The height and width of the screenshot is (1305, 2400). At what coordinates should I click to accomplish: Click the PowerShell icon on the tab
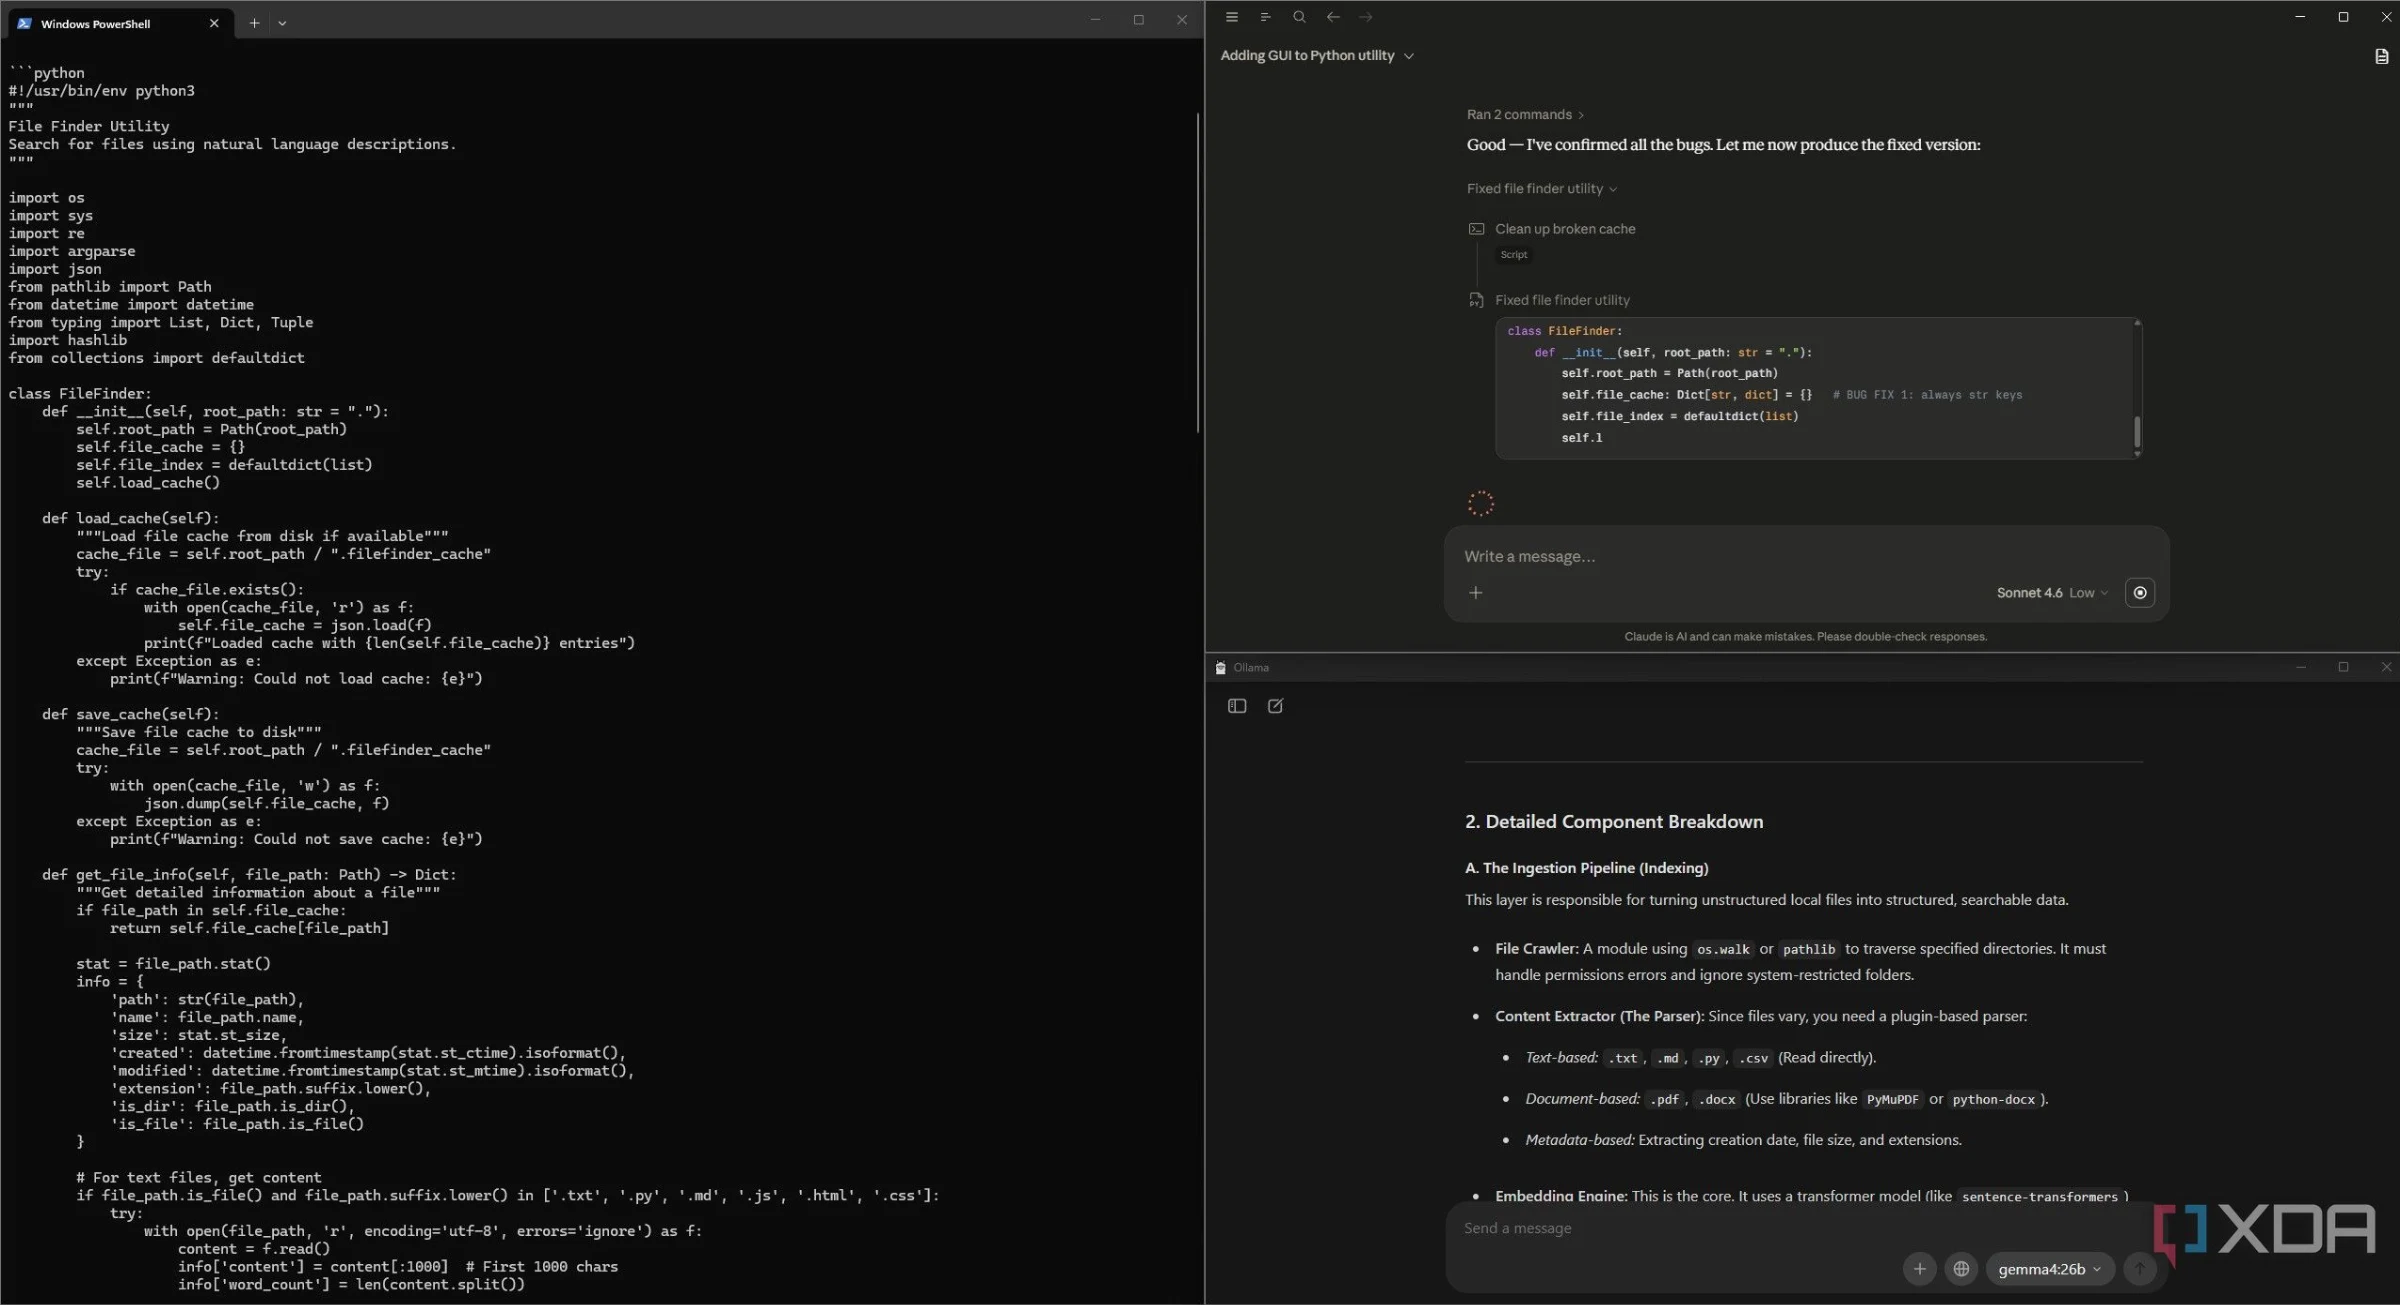point(25,23)
